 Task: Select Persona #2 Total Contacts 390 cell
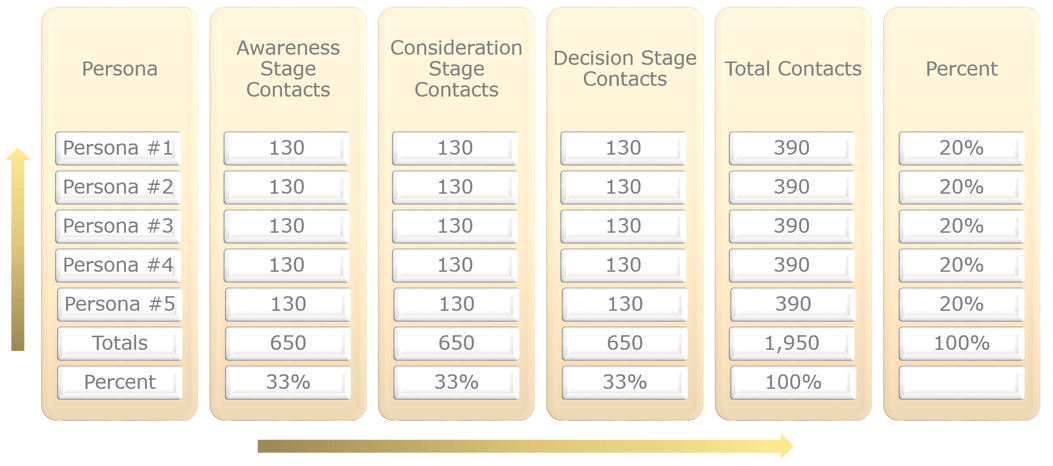coord(792,187)
